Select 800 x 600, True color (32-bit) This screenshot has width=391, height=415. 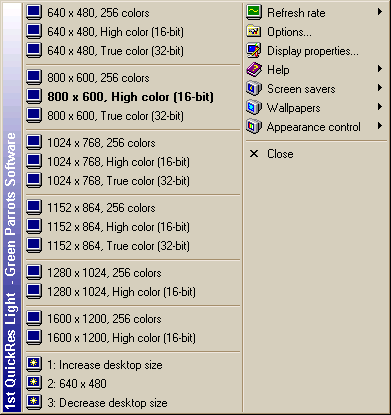coord(133,116)
